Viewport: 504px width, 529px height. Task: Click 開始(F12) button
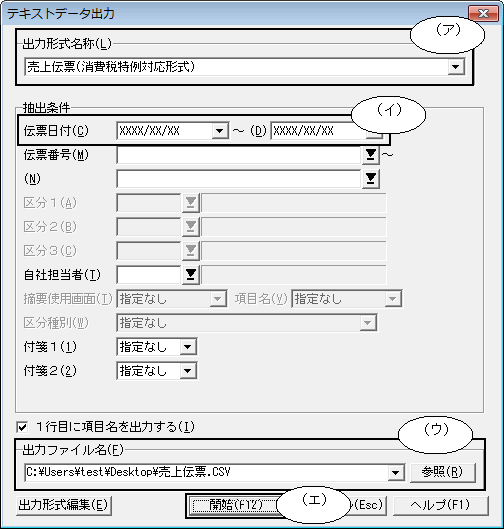pos(235,505)
